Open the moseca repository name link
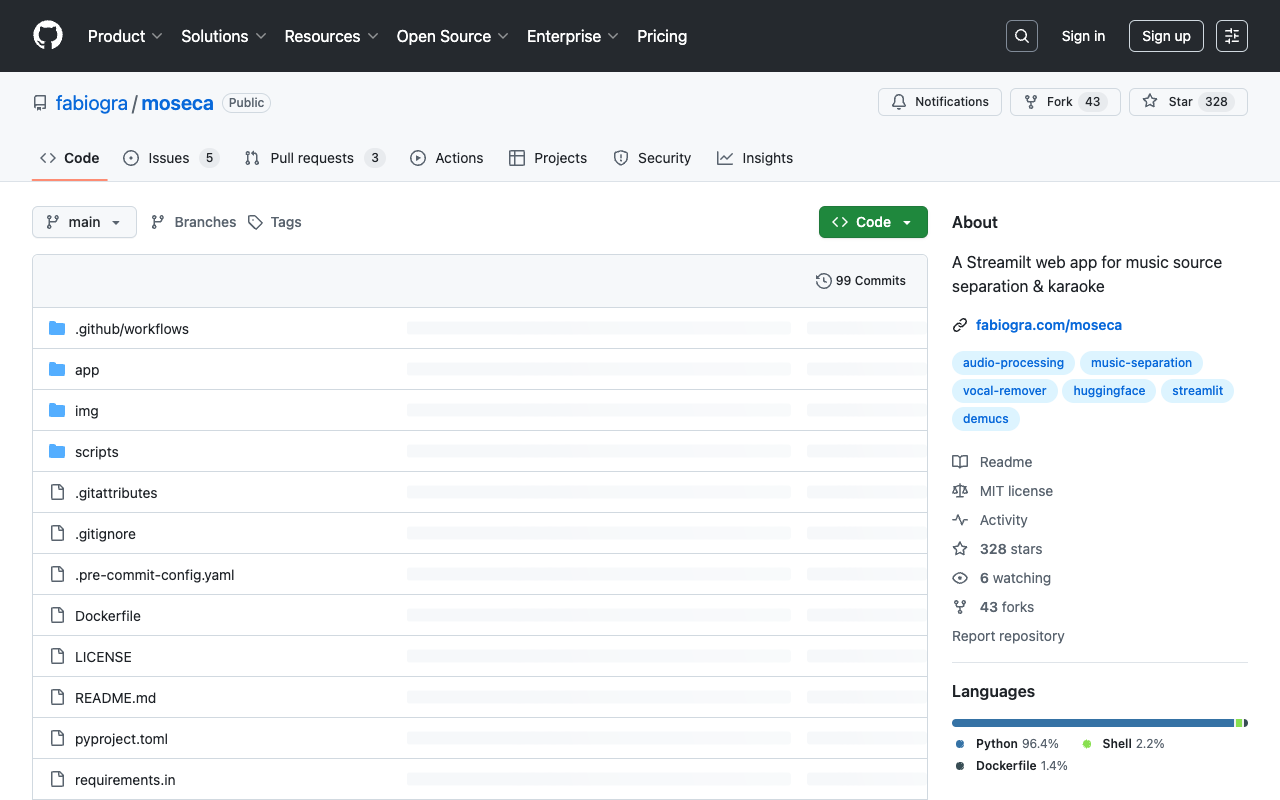The height and width of the screenshot is (800, 1280). point(177,103)
